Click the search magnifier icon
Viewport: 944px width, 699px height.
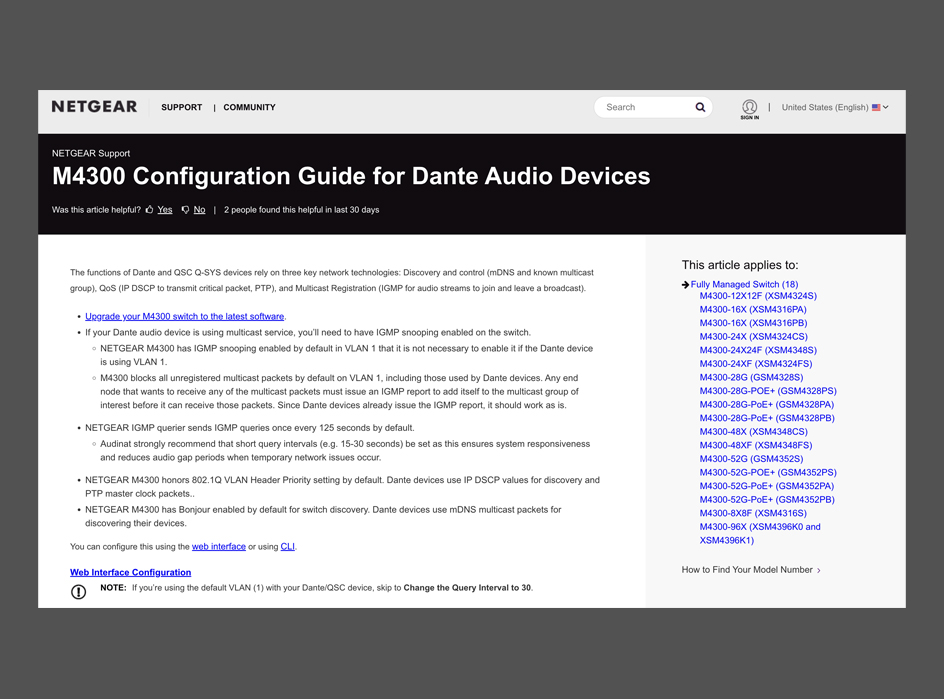700,107
